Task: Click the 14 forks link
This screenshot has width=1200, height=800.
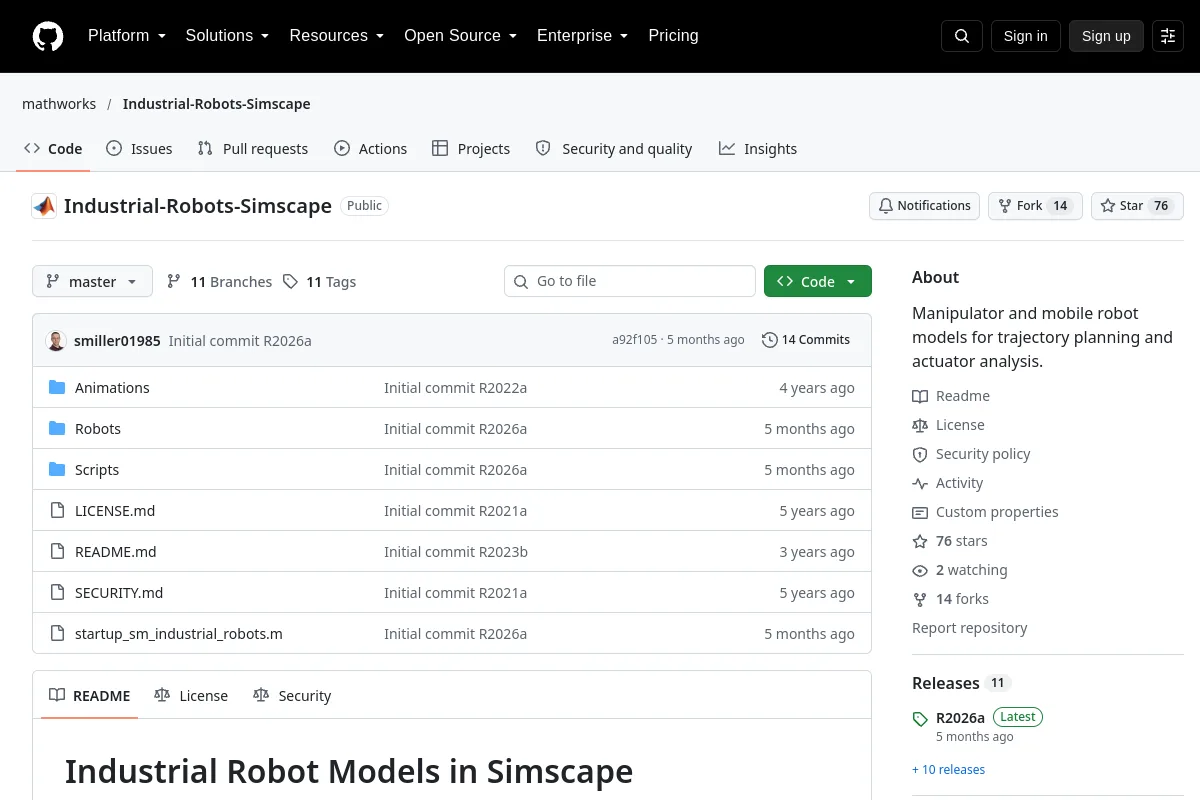Action: point(950,599)
